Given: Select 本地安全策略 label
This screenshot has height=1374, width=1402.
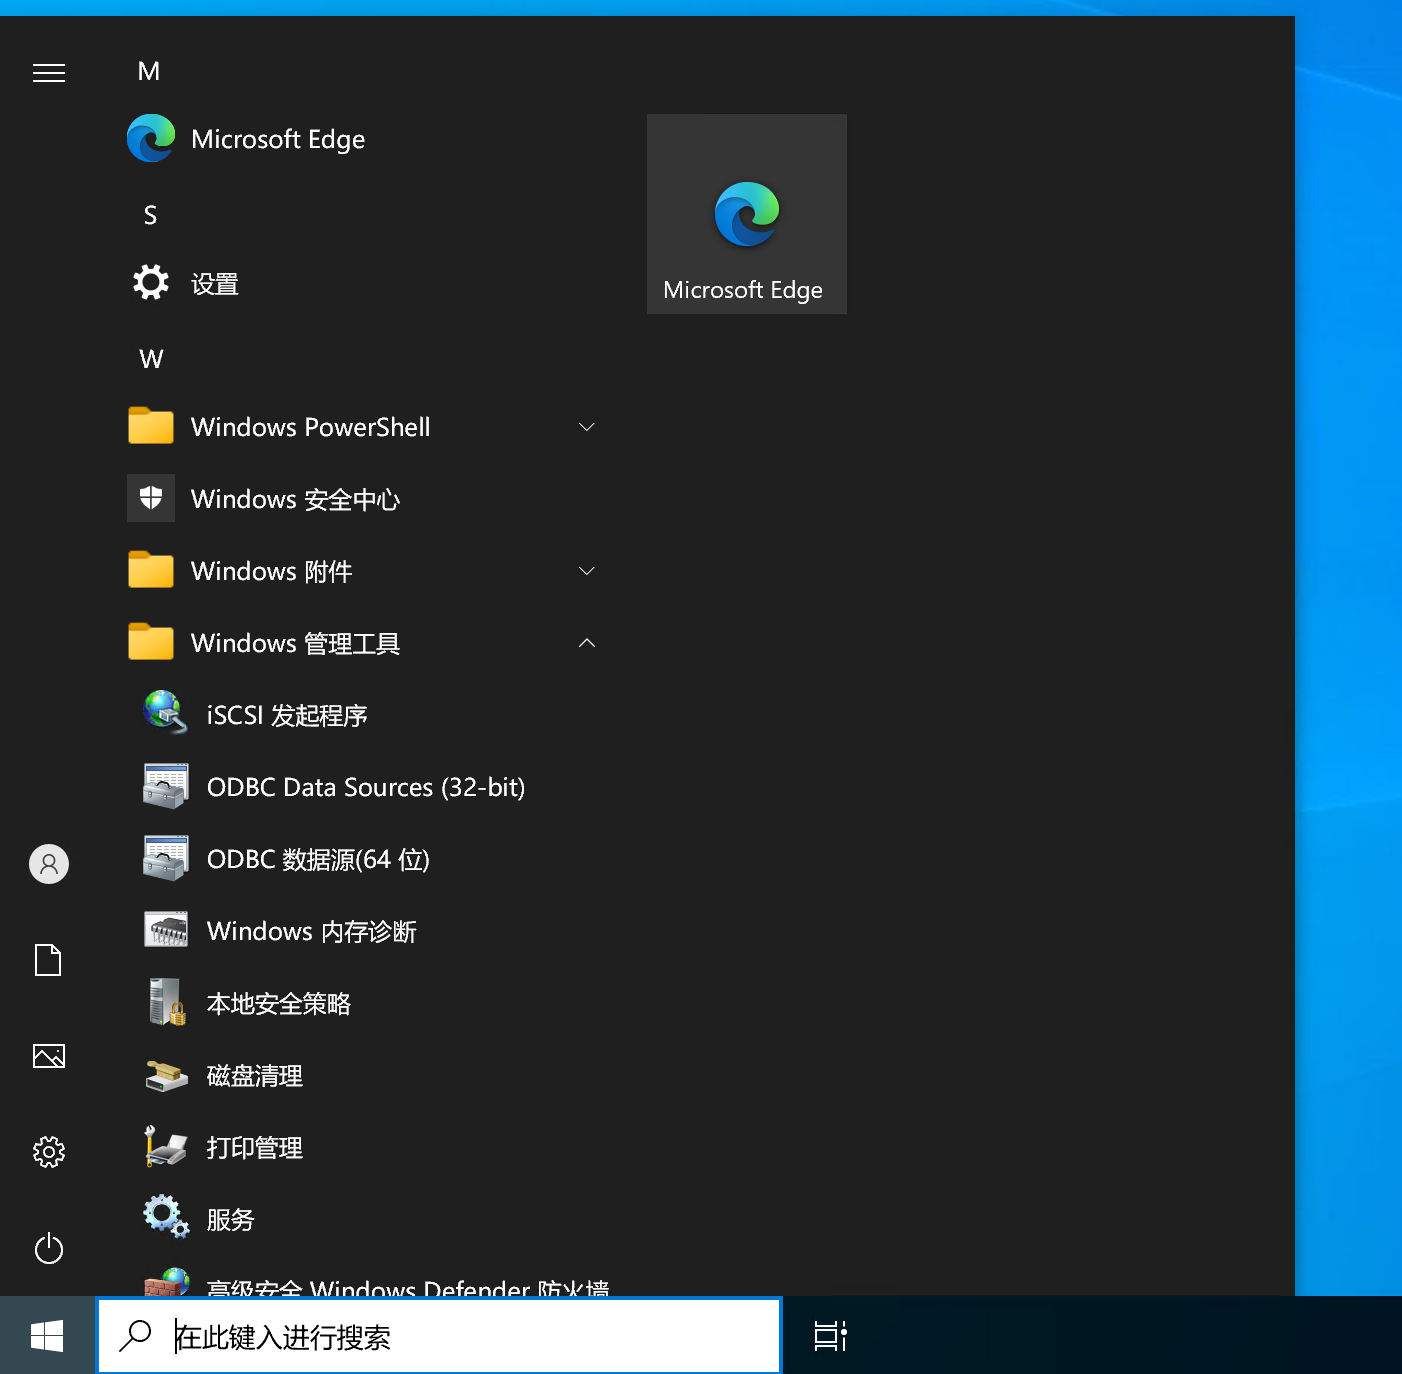Looking at the screenshot, I should (279, 1003).
